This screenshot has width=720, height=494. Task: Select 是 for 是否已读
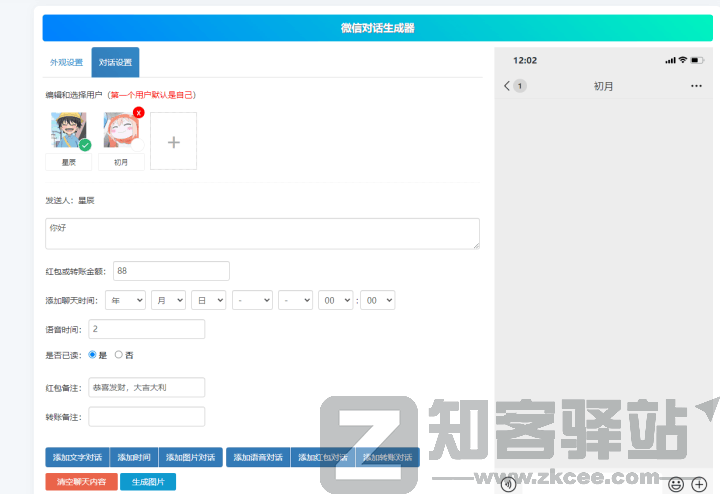92,354
